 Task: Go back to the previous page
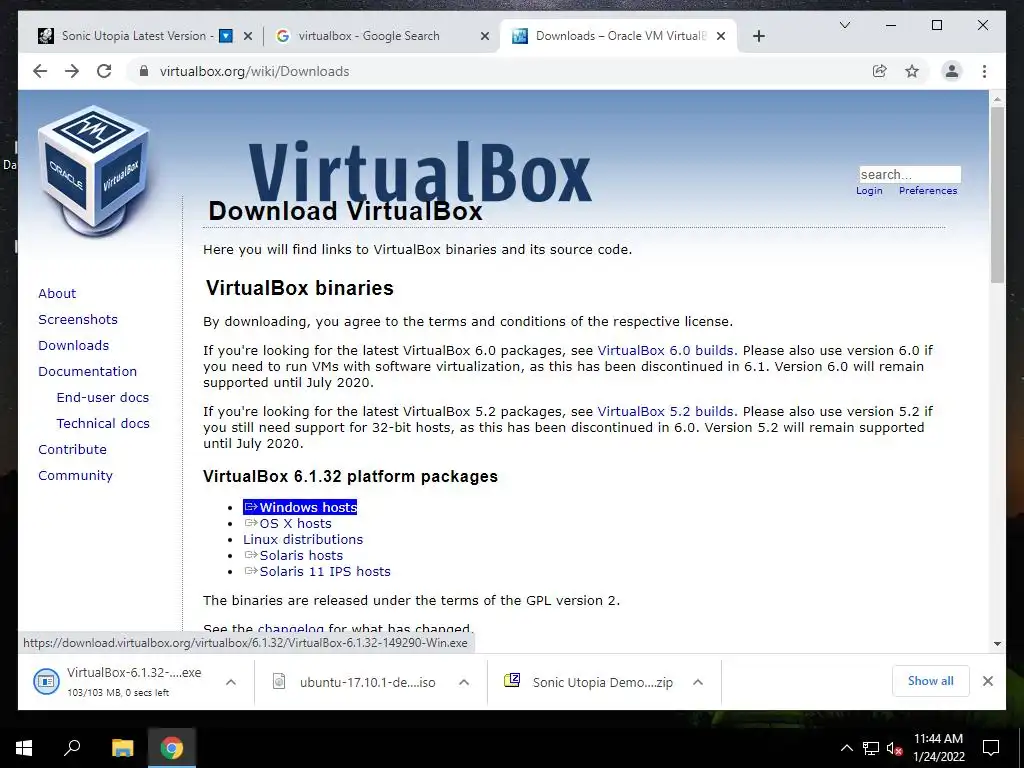(x=40, y=71)
